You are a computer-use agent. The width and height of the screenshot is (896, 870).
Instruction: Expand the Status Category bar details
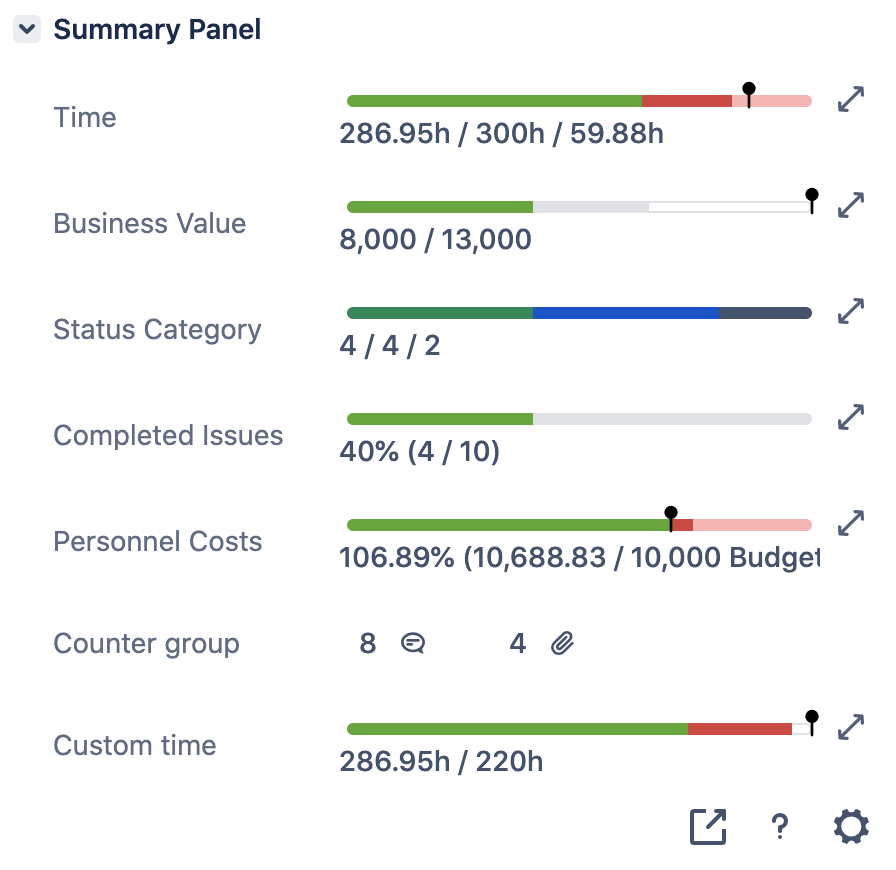click(851, 311)
